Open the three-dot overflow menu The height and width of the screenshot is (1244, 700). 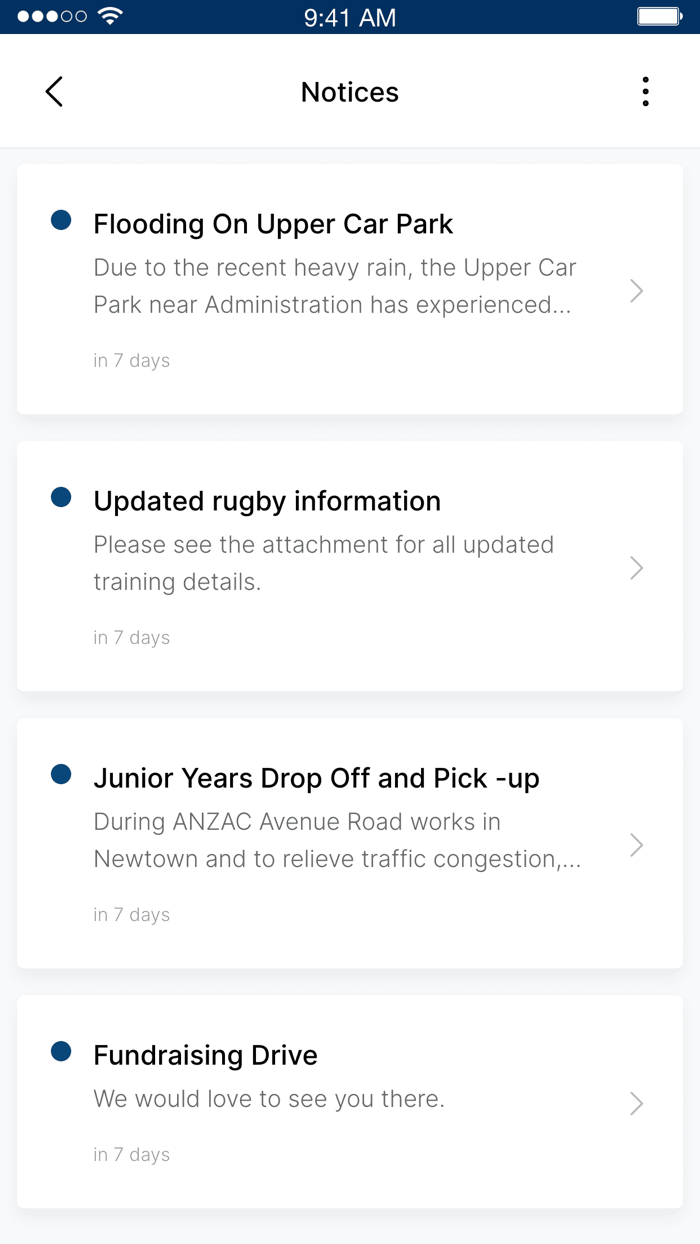[646, 91]
